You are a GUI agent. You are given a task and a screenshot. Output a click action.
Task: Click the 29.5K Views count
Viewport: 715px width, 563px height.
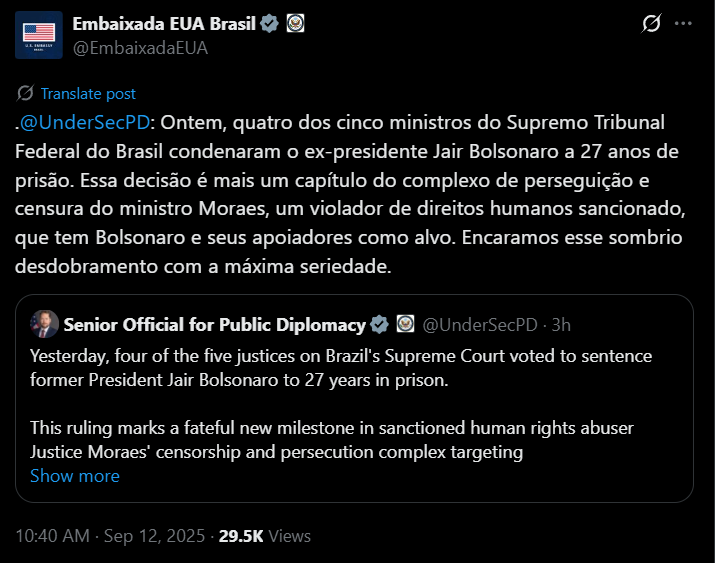[265, 536]
